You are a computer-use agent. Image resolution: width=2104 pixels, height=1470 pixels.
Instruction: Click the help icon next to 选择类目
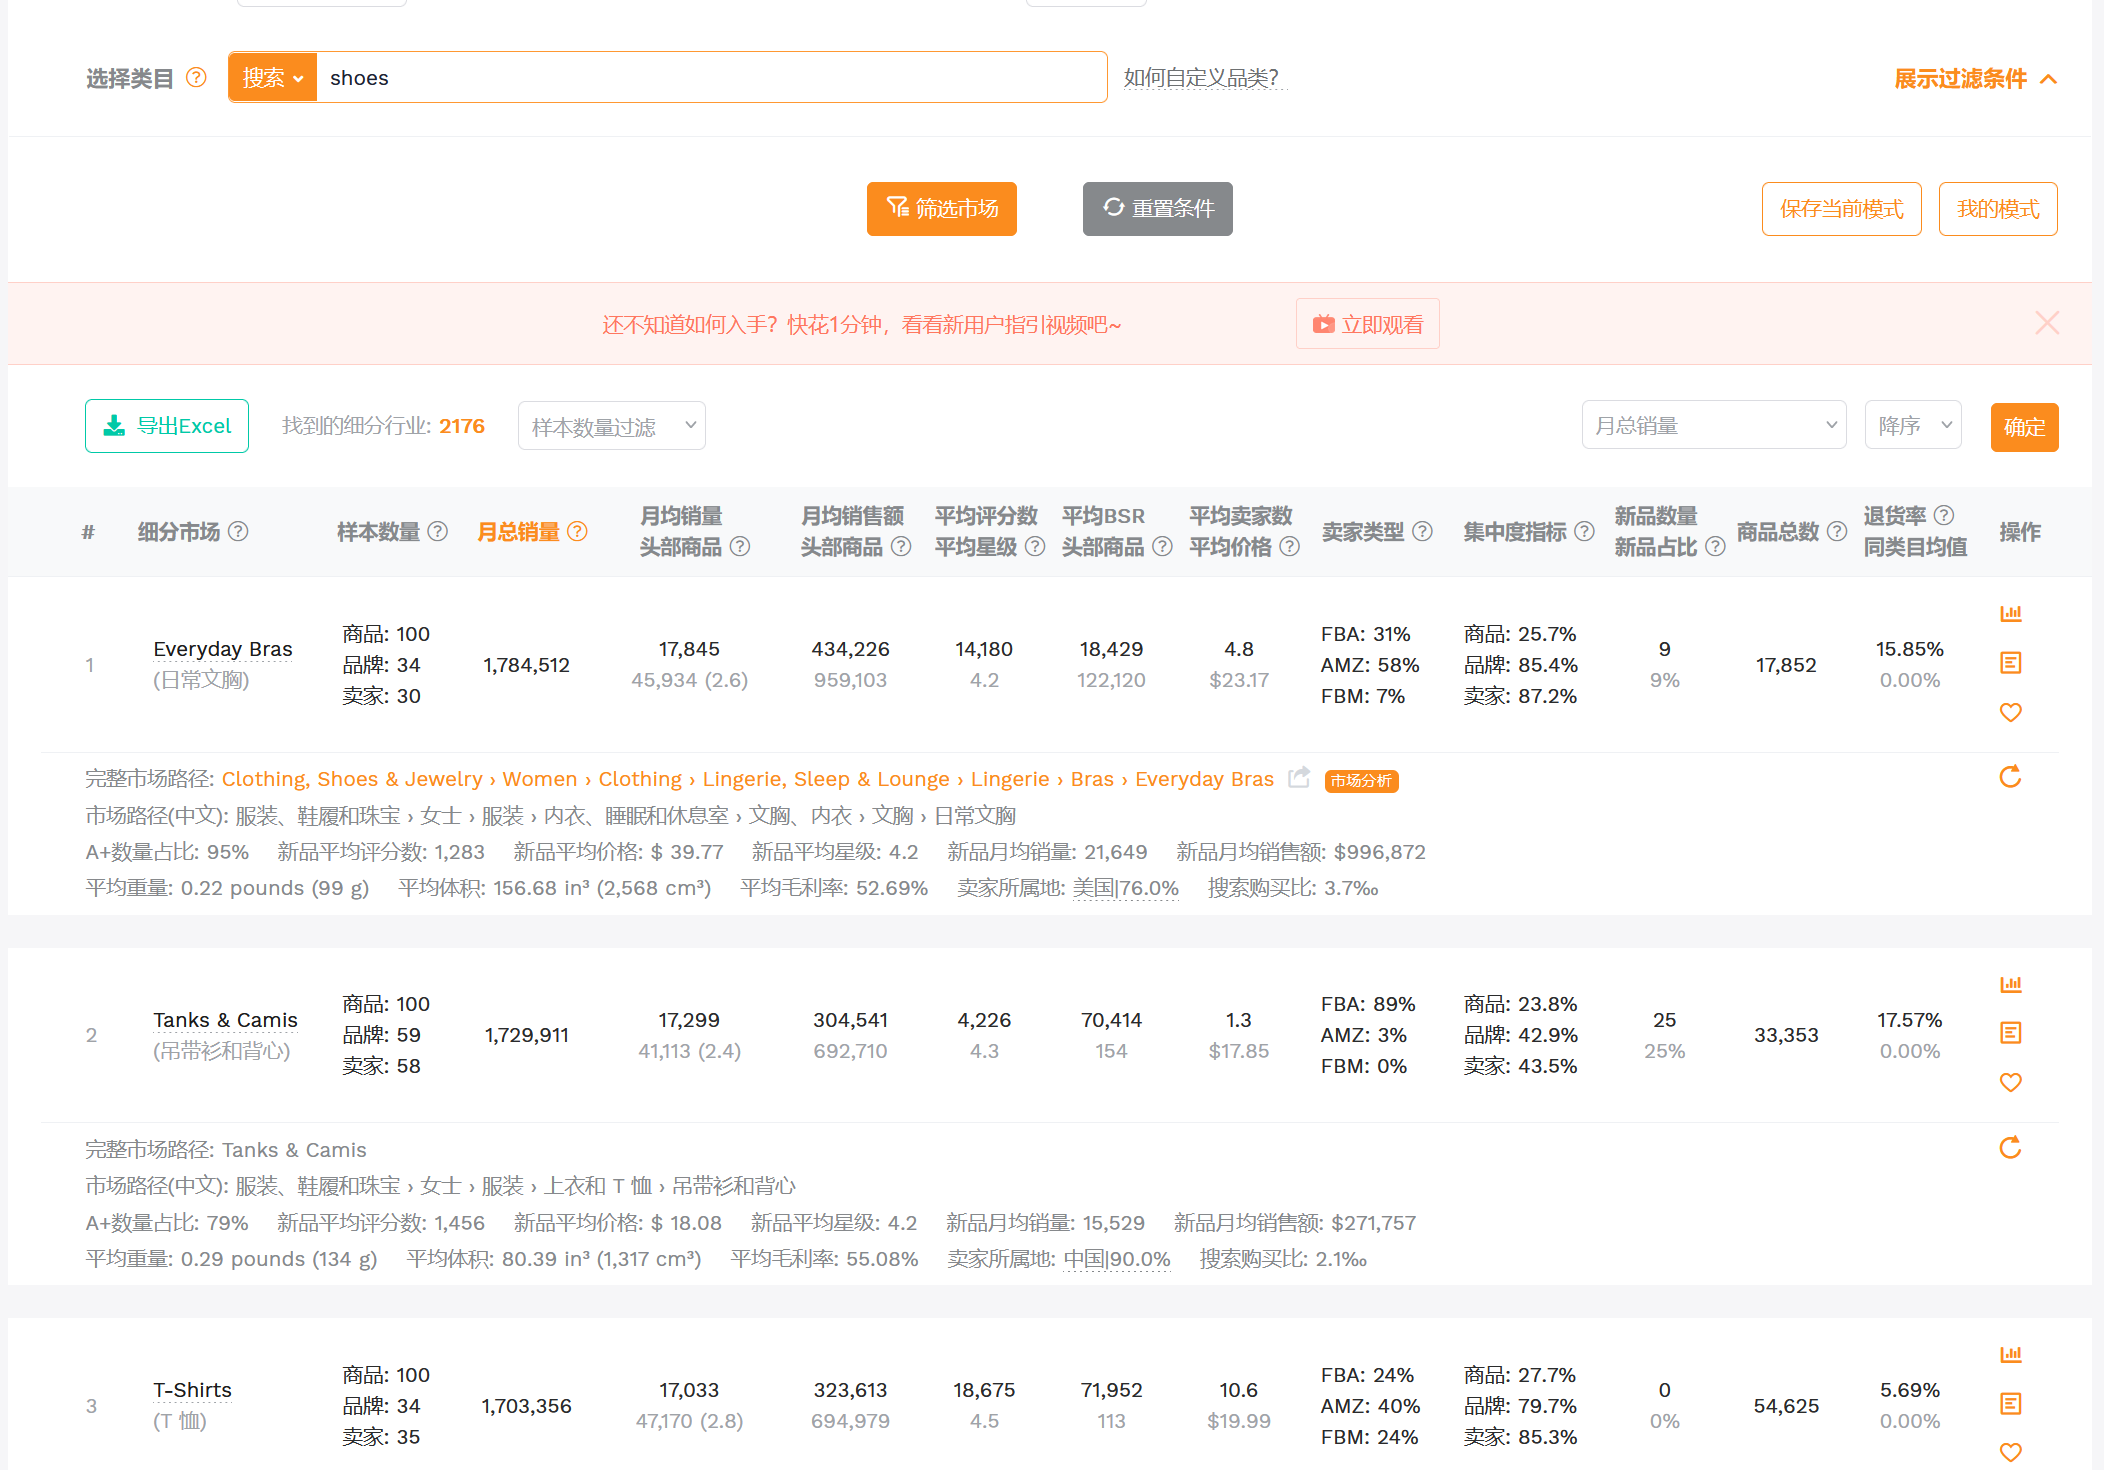tap(197, 78)
